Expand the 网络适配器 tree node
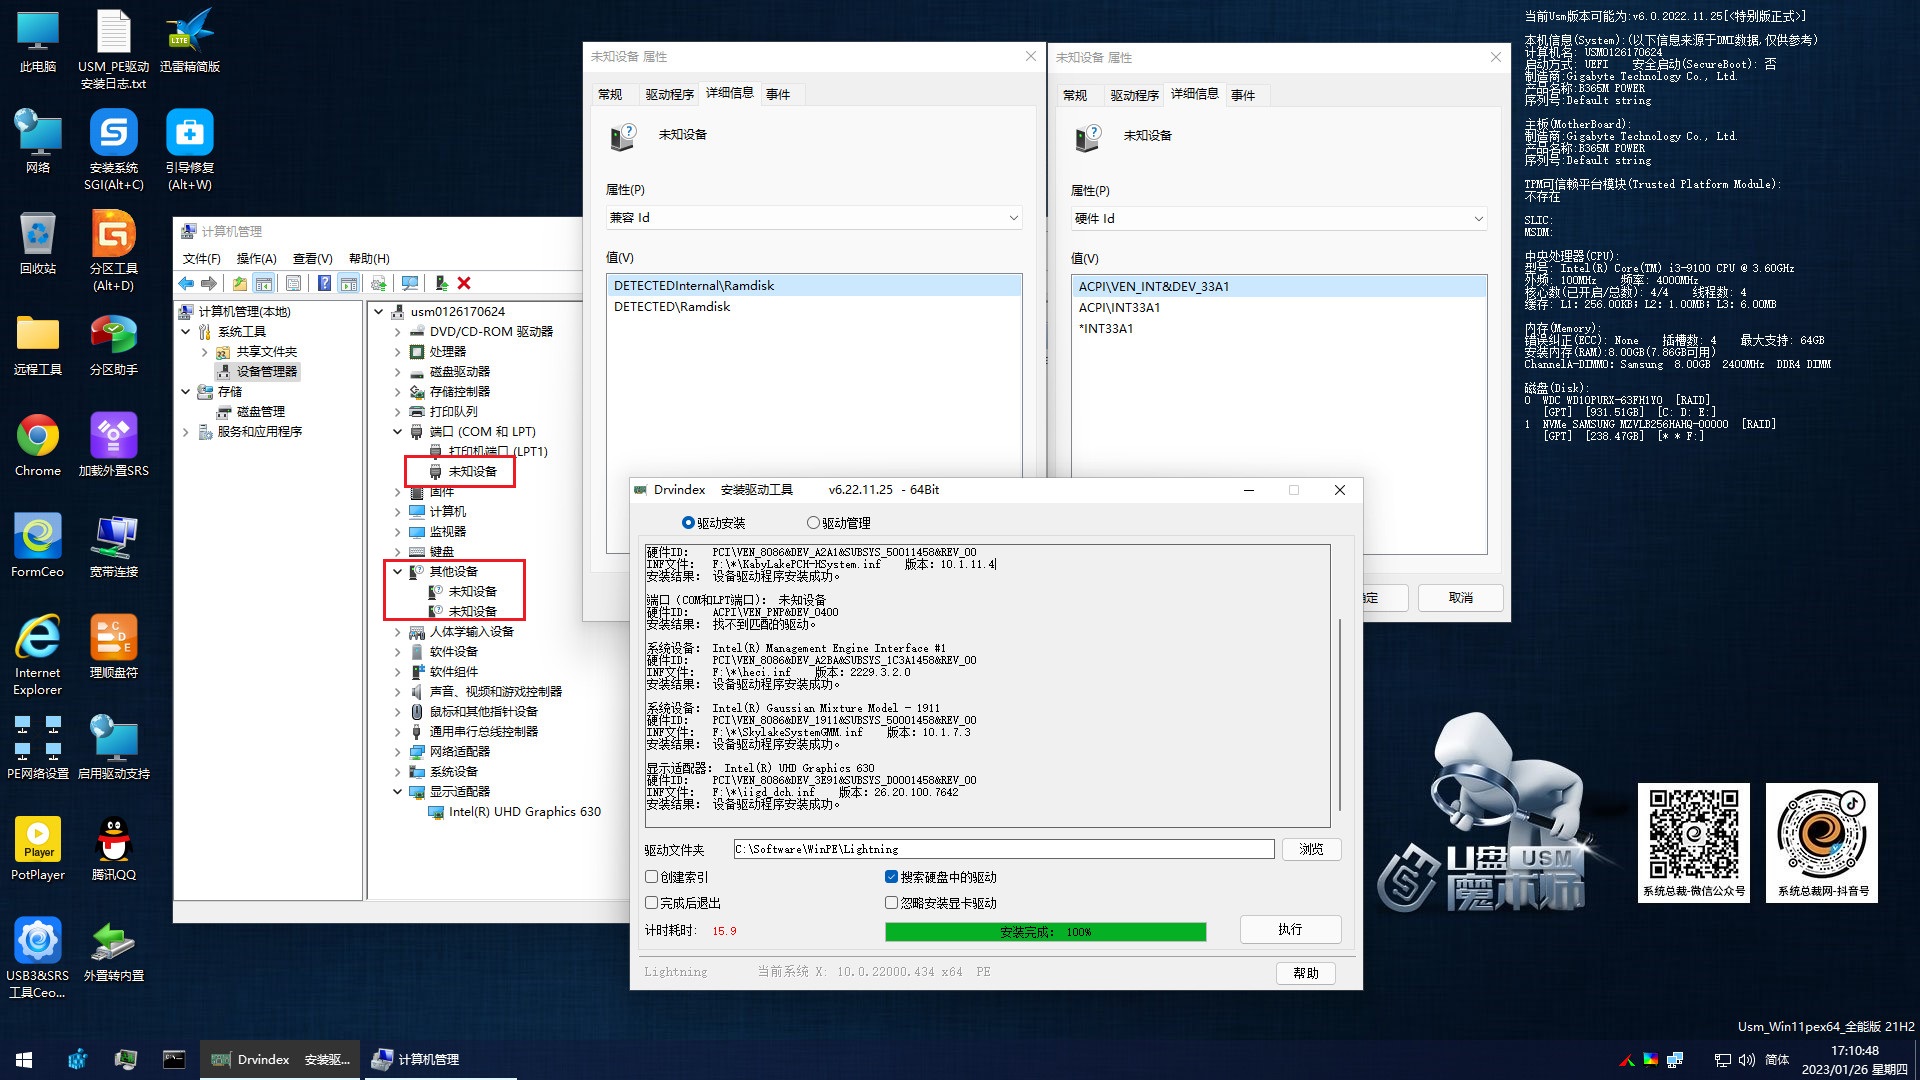 [x=398, y=751]
